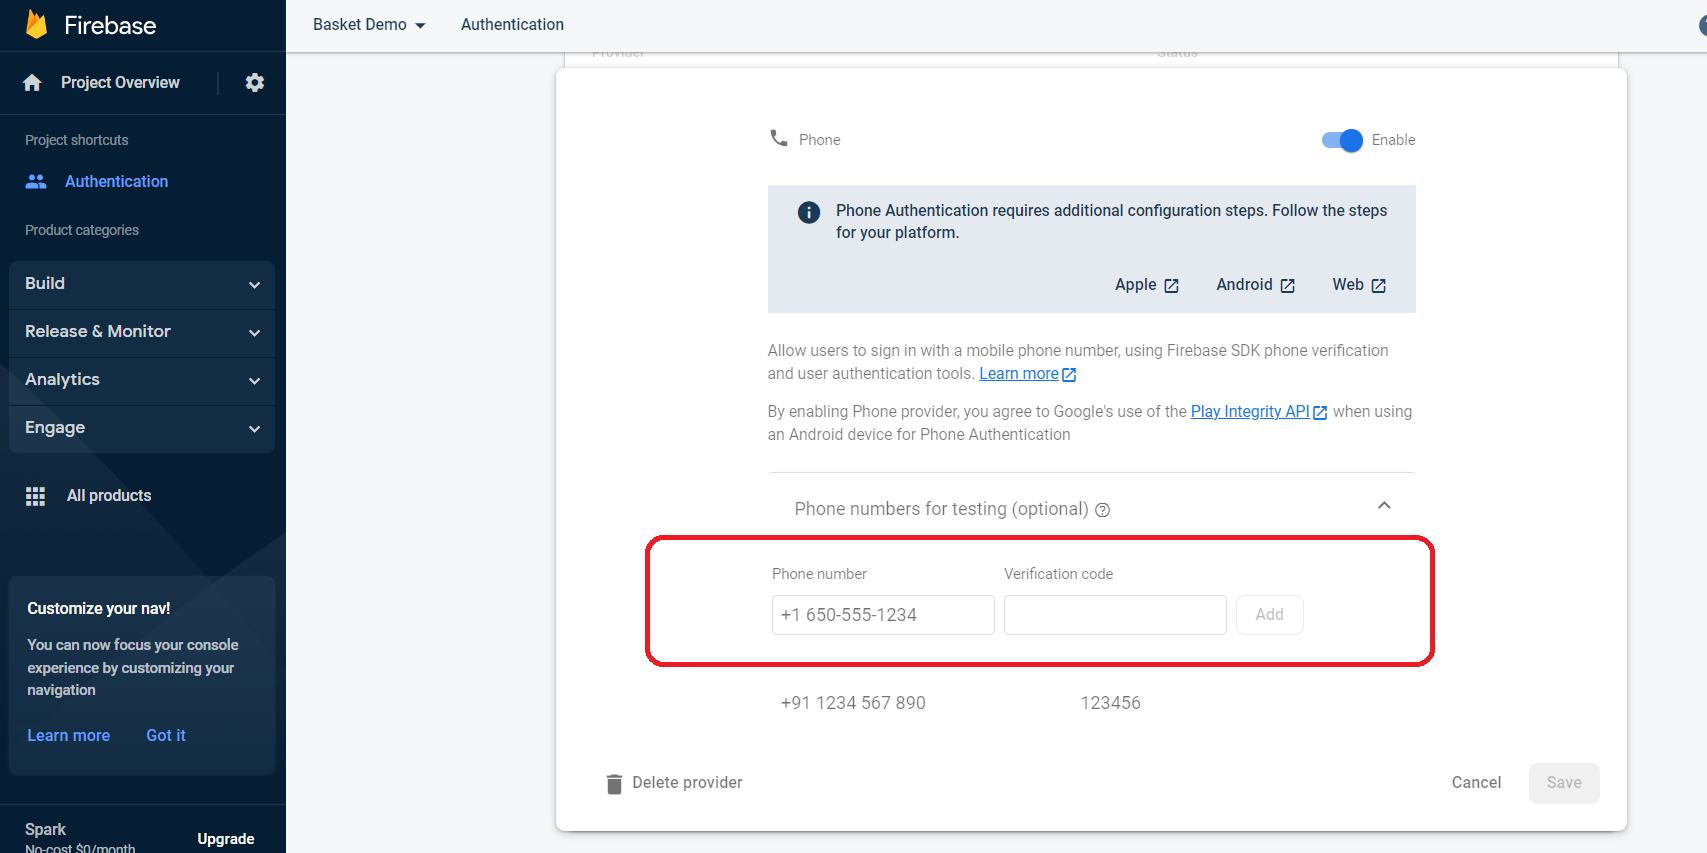Screen dimensions: 1707x853
Task: Click the Authentication header breadcrumb
Action: click(x=512, y=25)
